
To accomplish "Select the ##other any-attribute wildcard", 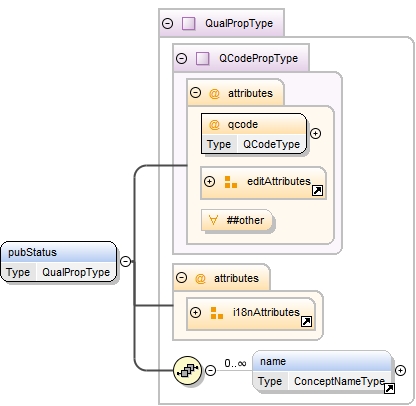I will (237, 220).
